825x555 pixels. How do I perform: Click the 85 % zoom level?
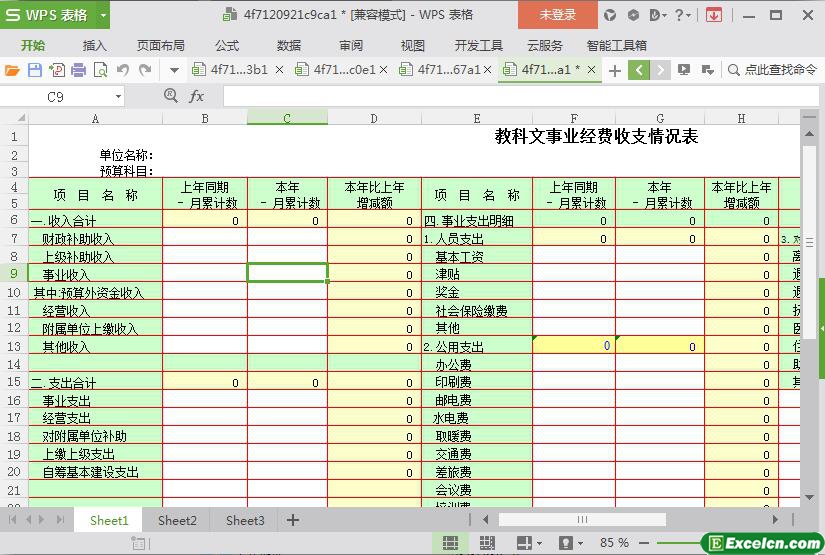pos(614,543)
